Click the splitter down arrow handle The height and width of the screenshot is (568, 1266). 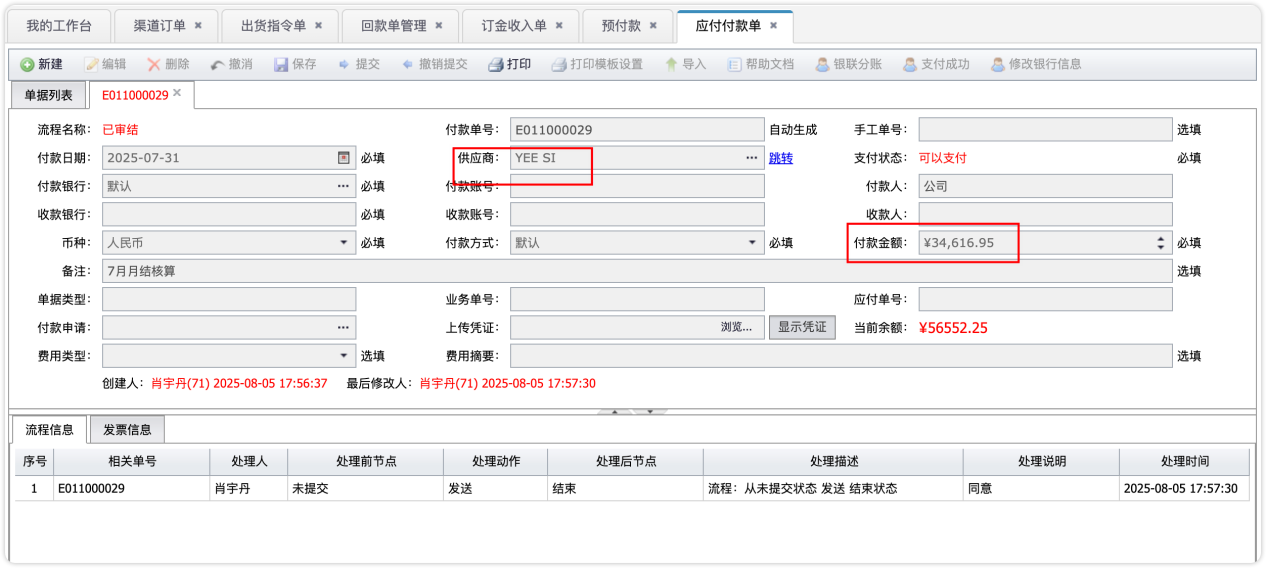click(650, 411)
